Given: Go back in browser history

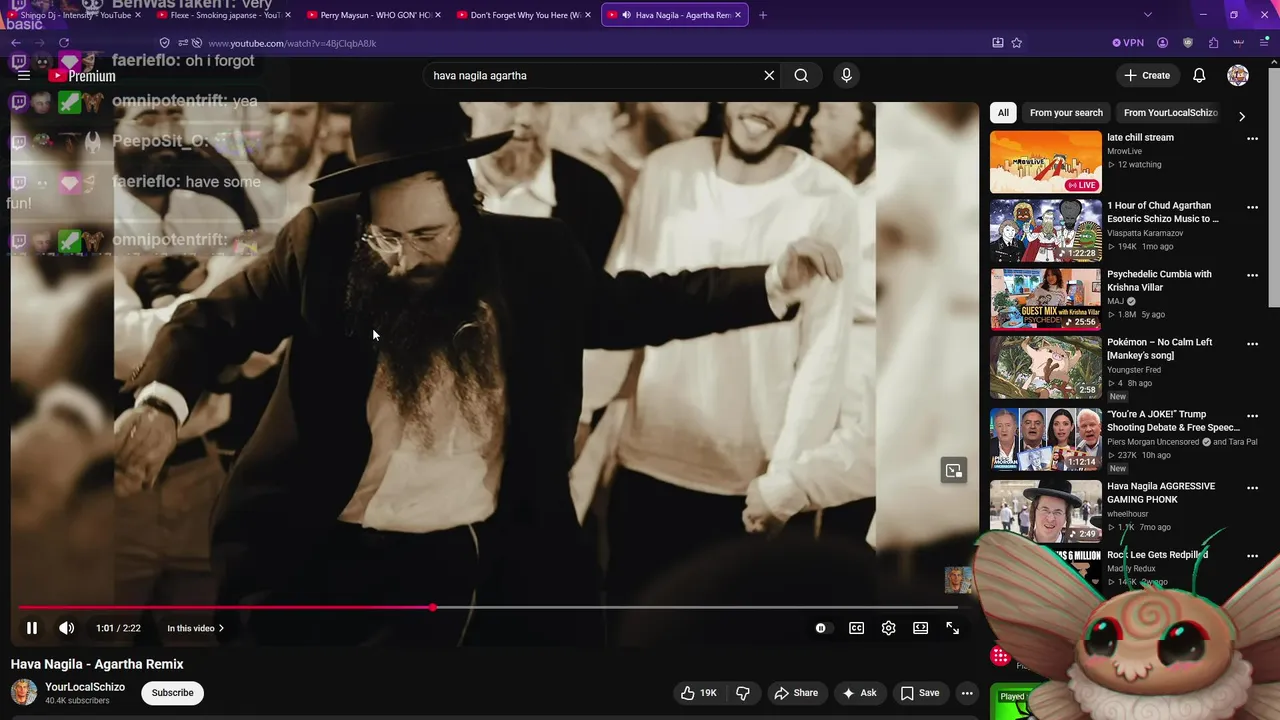Looking at the screenshot, I should (15, 43).
